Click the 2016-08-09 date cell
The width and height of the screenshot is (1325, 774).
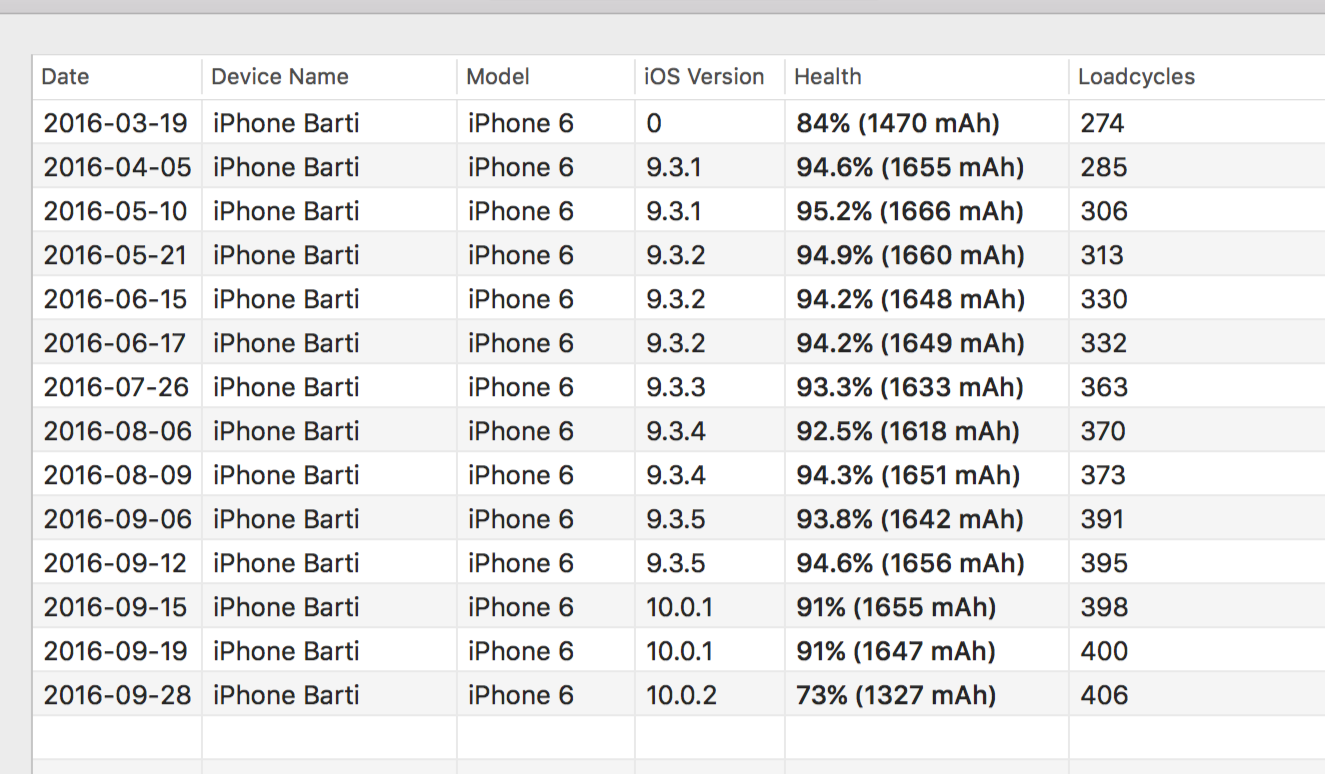pos(117,475)
